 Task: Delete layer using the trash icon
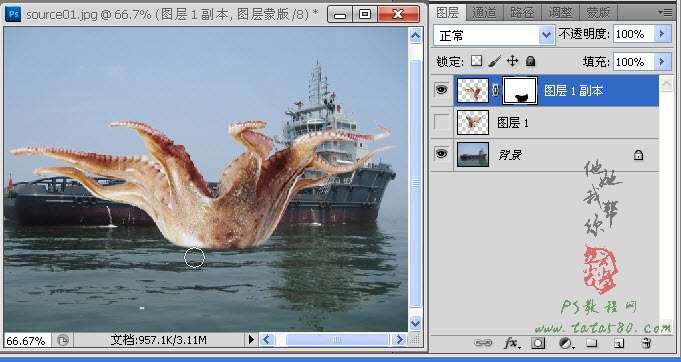[x=646, y=343]
